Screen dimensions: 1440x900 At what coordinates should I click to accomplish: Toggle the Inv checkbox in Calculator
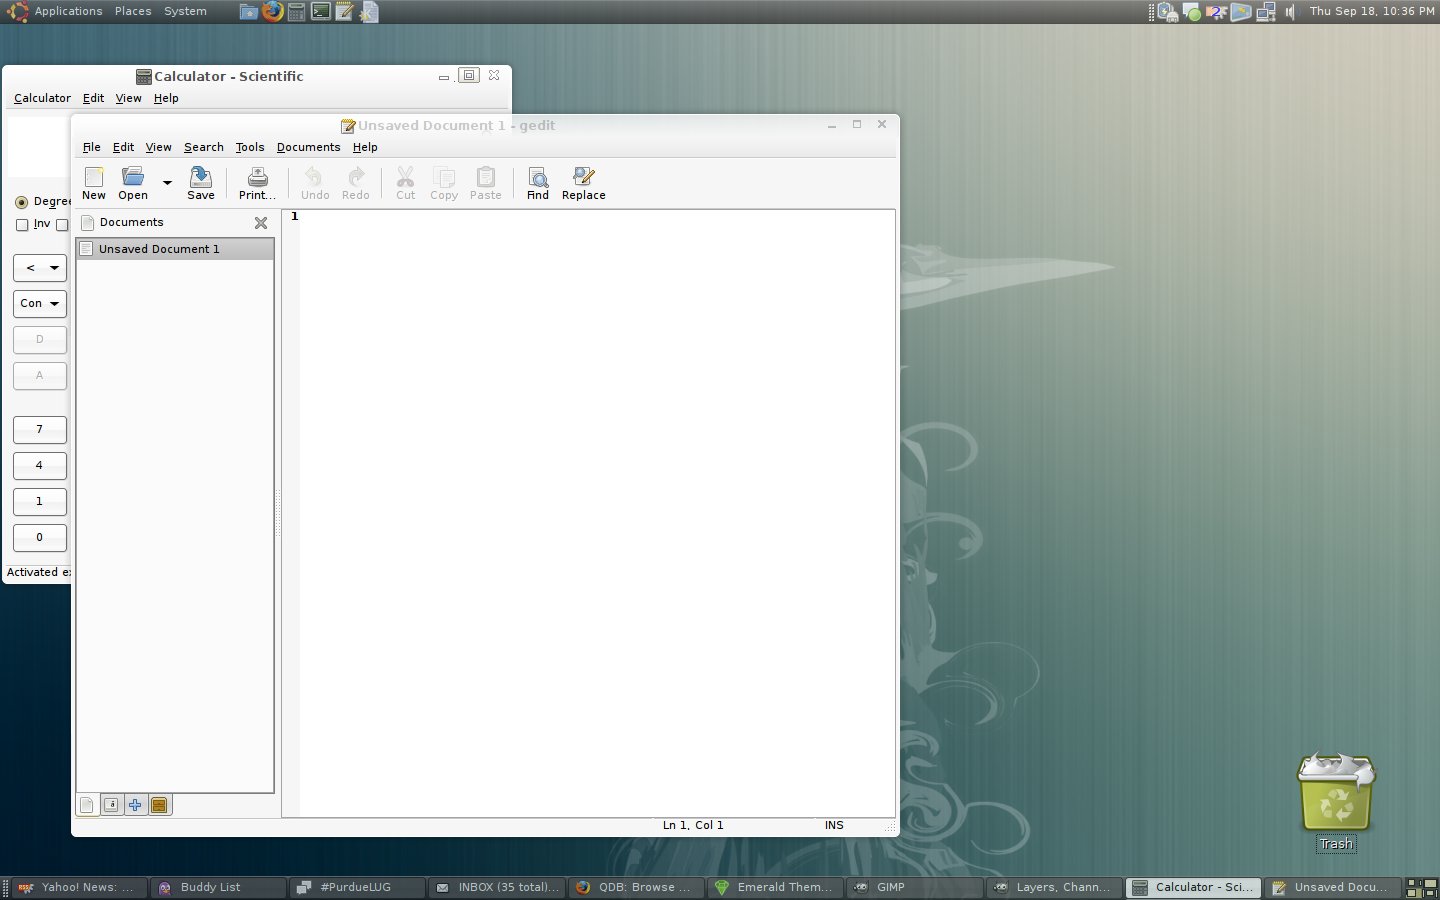[22, 225]
